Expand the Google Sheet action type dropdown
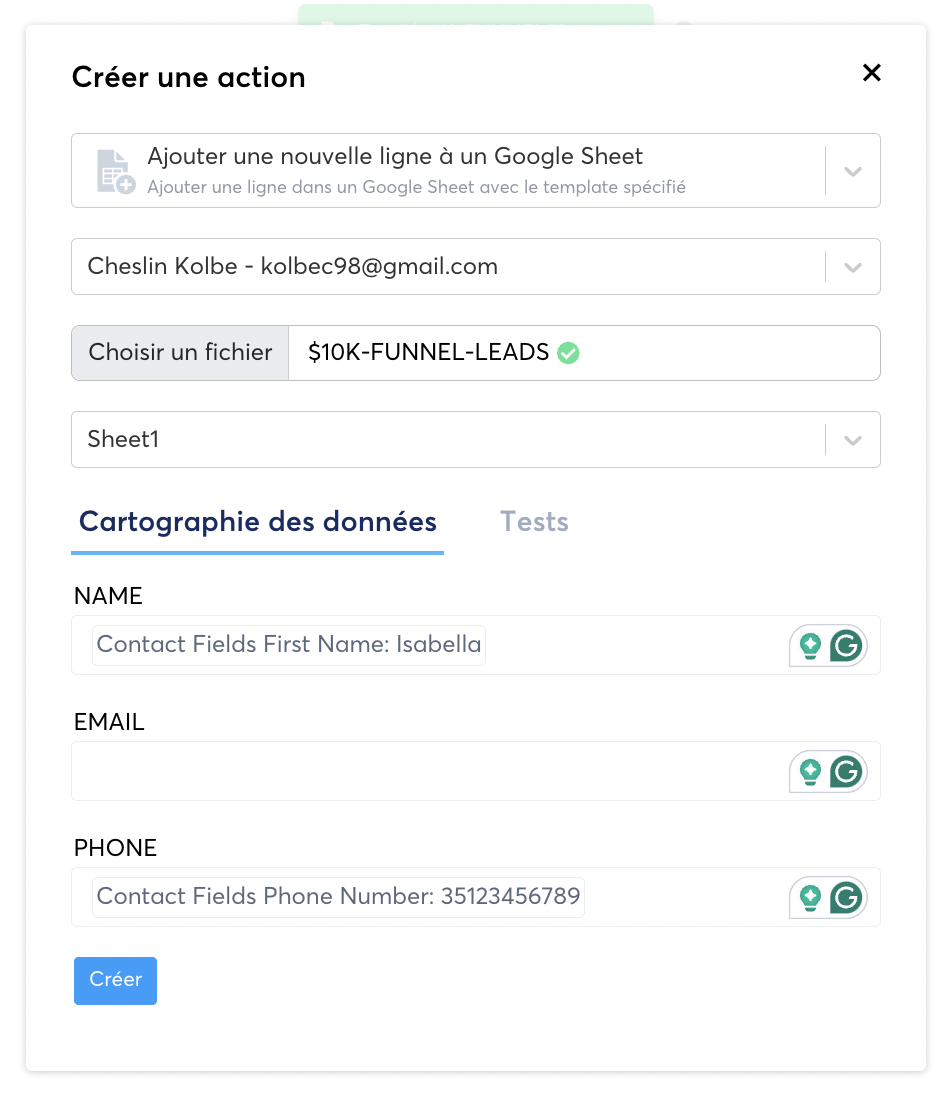 853,171
